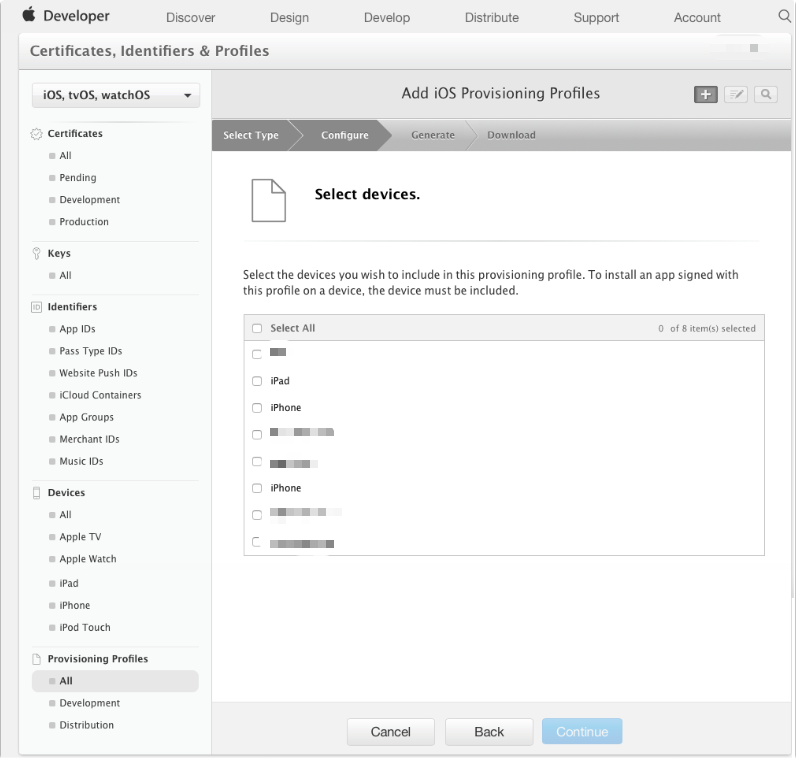Open iPhone devices in sidebar
796x760 pixels.
tap(75, 606)
